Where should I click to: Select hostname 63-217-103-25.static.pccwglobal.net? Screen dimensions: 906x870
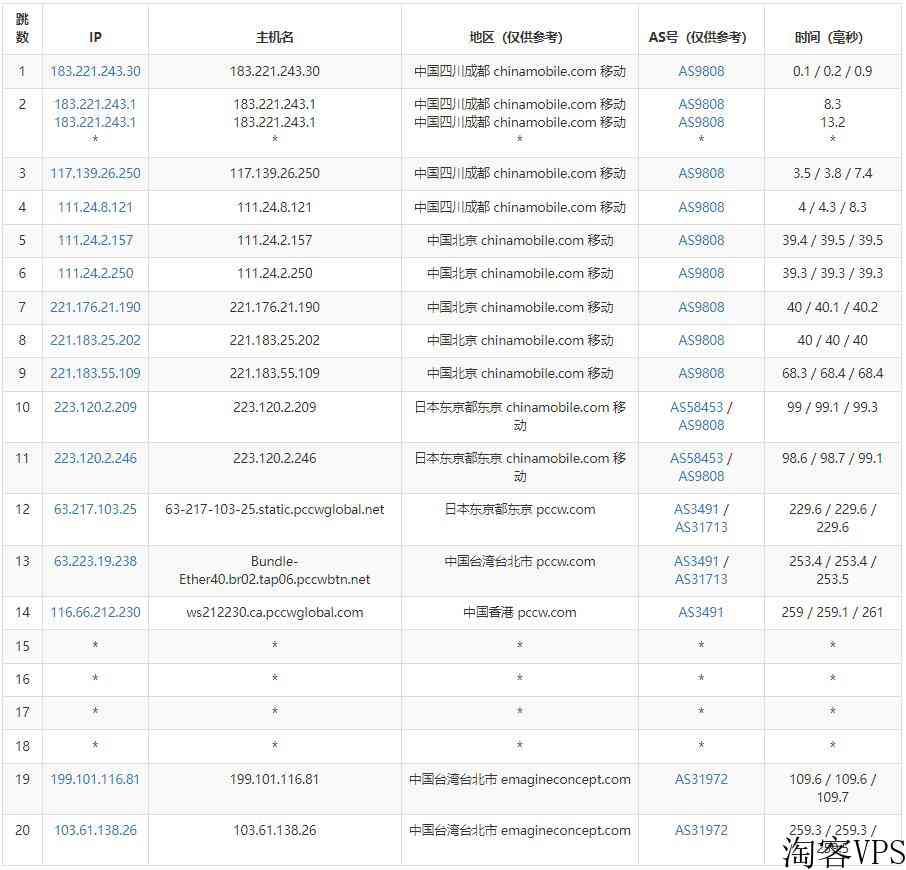point(274,510)
